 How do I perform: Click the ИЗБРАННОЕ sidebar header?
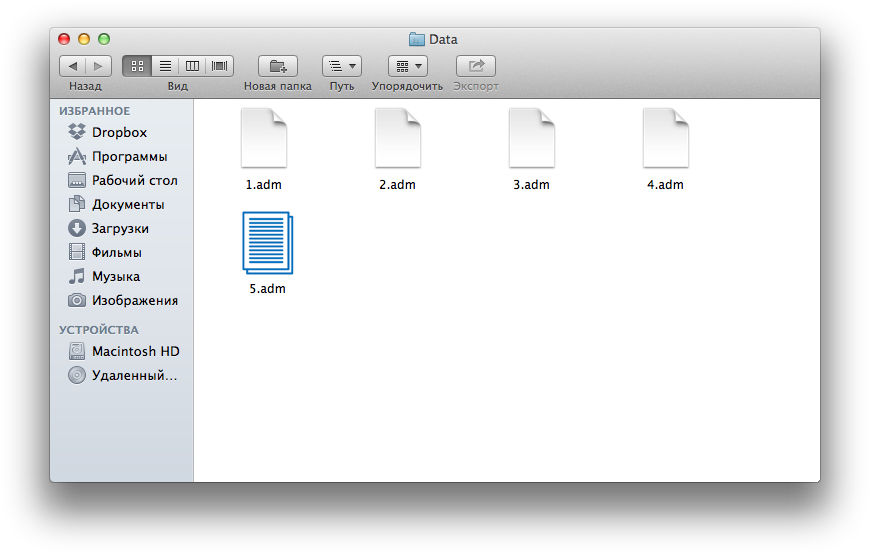[95, 111]
